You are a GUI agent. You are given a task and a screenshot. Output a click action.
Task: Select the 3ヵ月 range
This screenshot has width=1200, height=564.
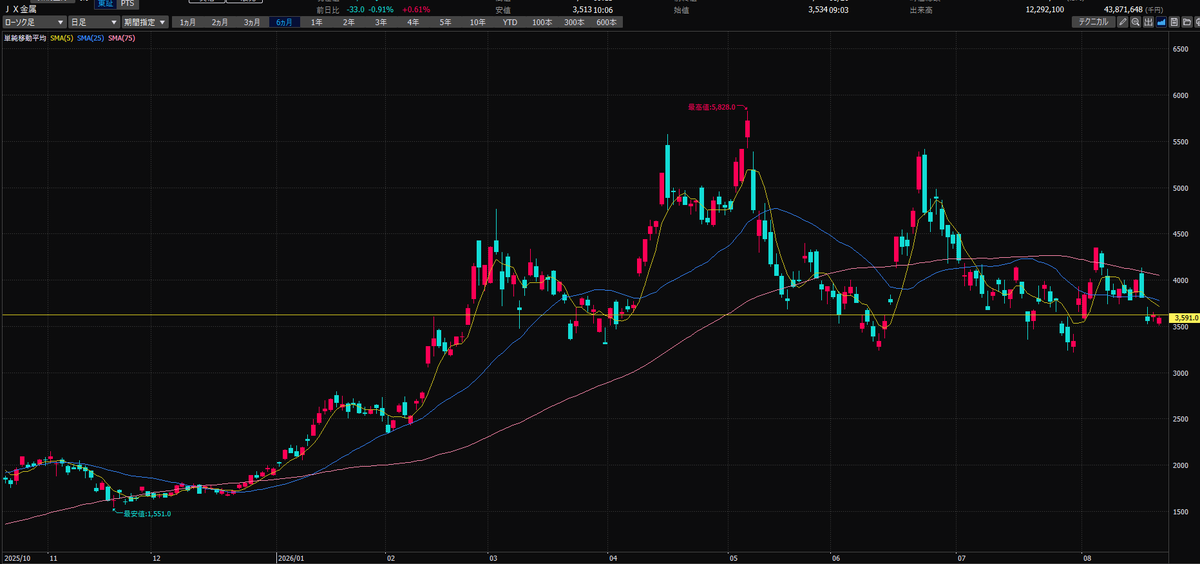click(252, 22)
